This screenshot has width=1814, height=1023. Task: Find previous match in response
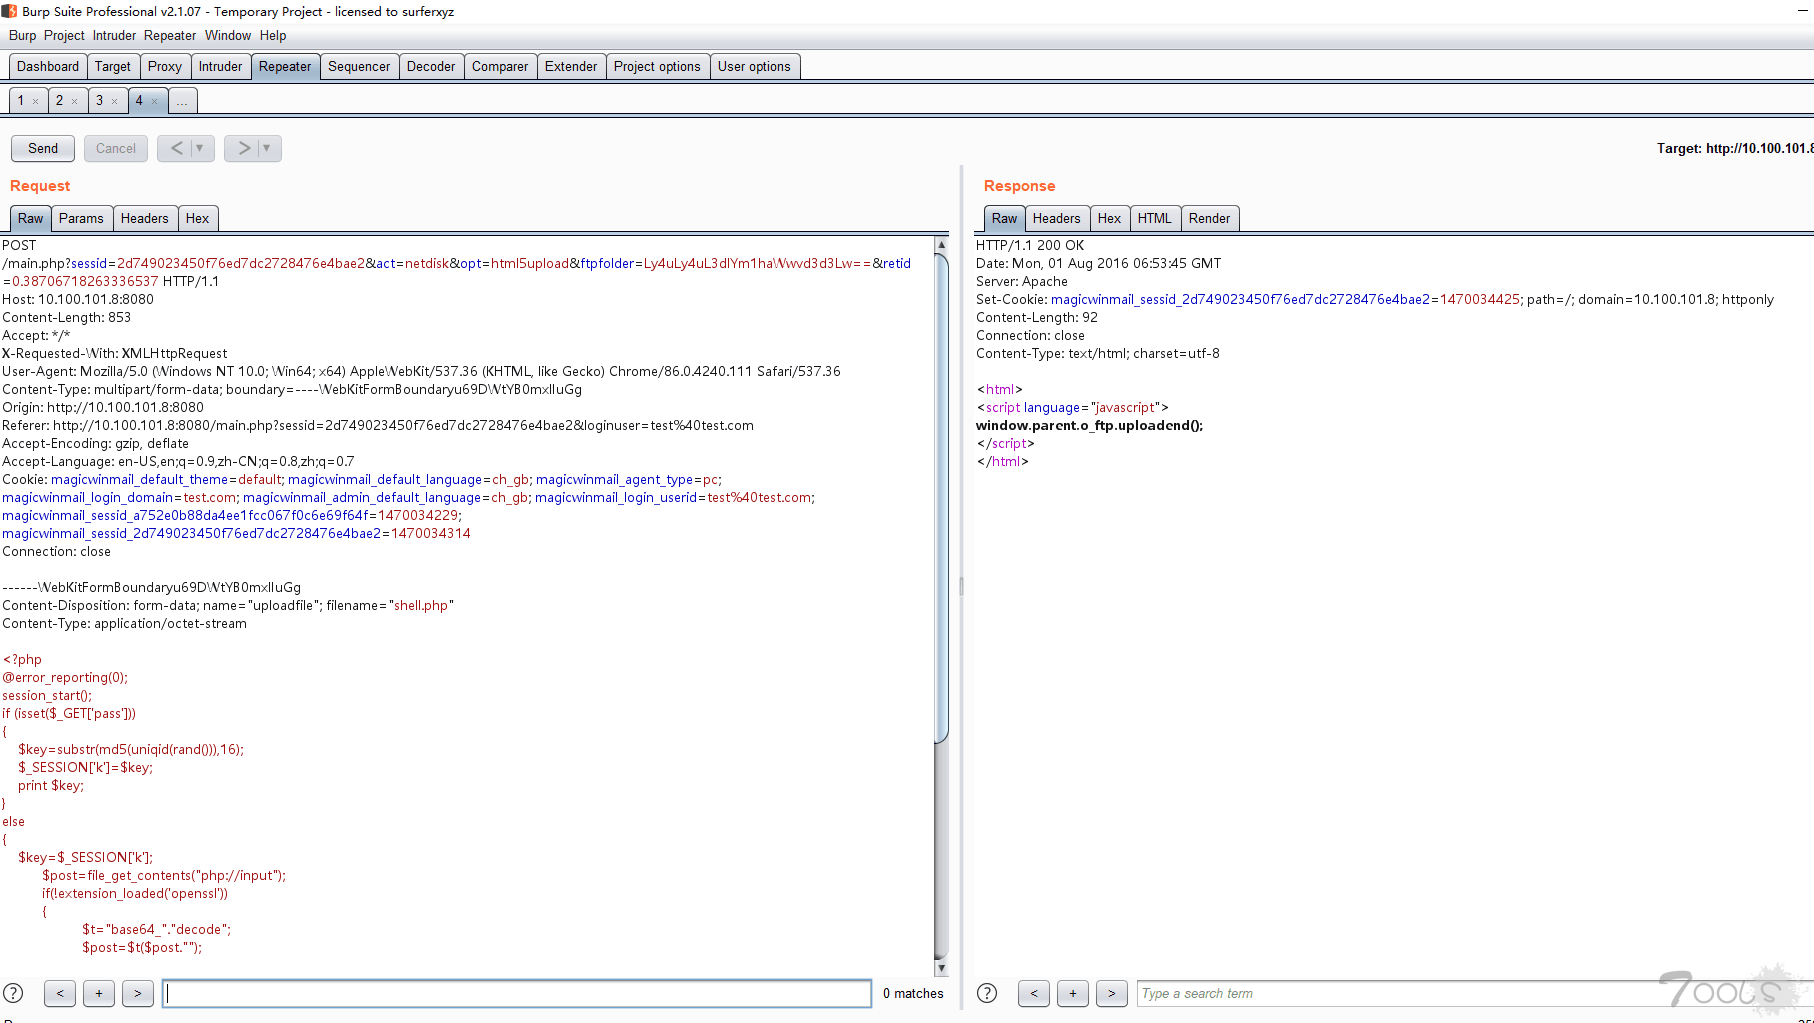[1034, 993]
